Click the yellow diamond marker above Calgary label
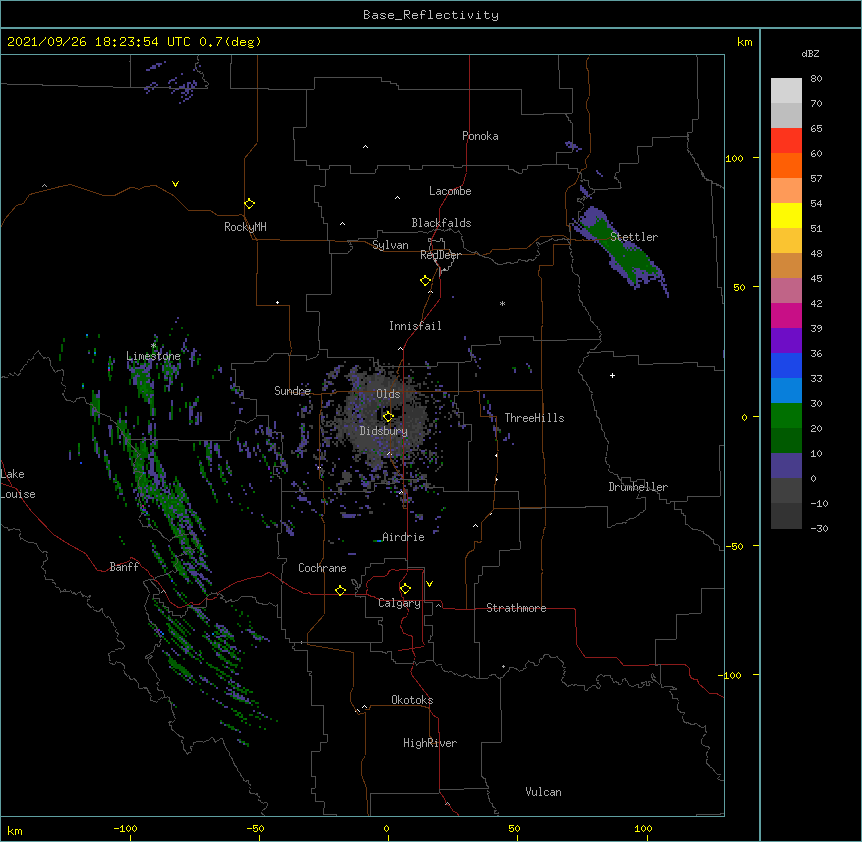The height and width of the screenshot is (842, 862). click(x=405, y=589)
